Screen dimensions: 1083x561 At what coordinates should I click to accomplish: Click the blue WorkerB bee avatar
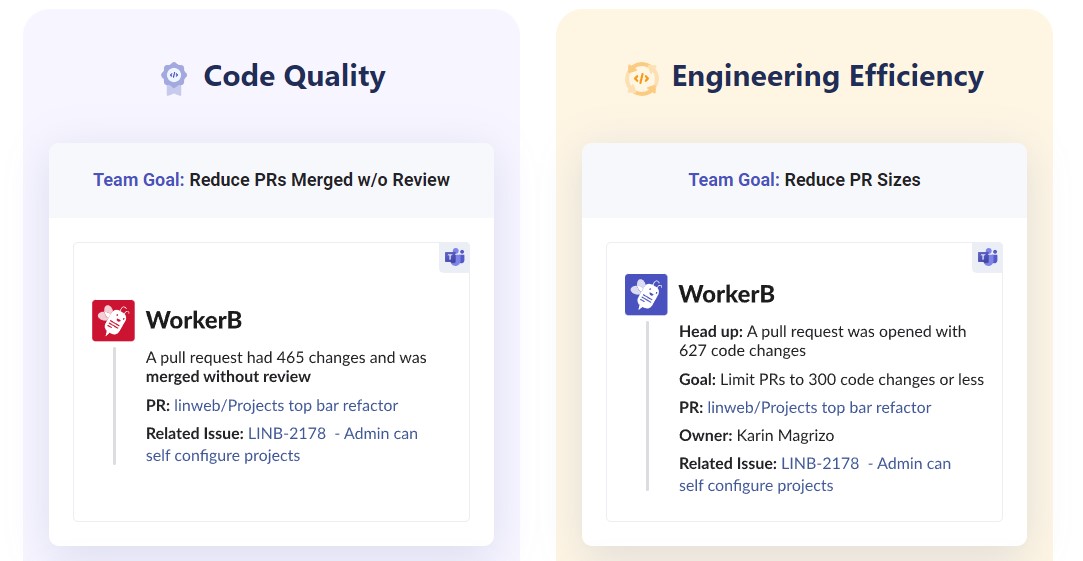[x=646, y=295]
